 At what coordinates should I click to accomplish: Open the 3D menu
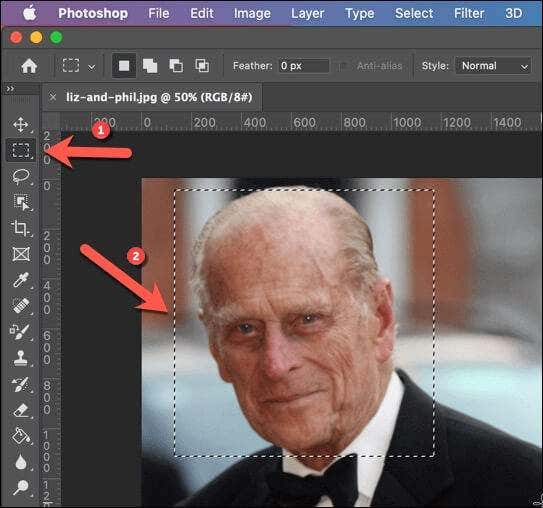(514, 14)
